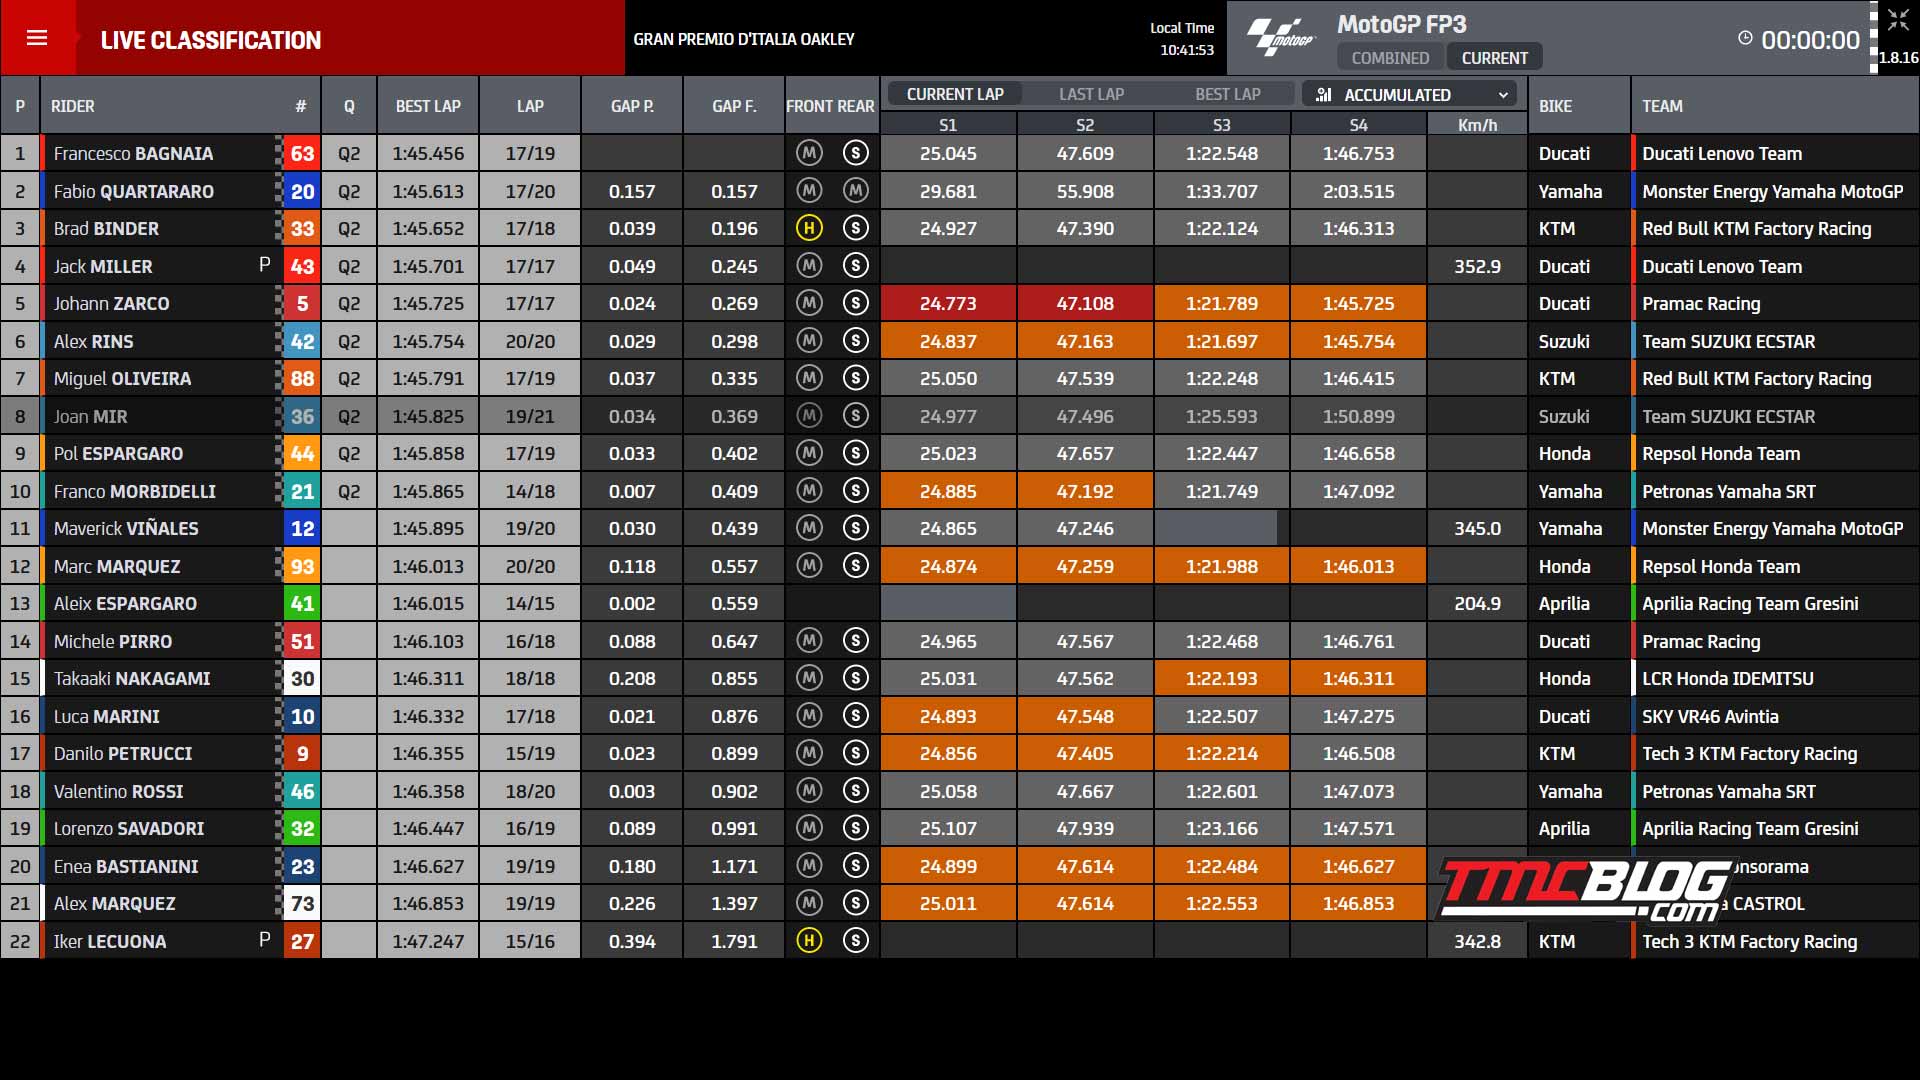The width and height of the screenshot is (1920, 1080).
Task: Click Petrucci's lap count 15/19
Action: pos(530,753)
